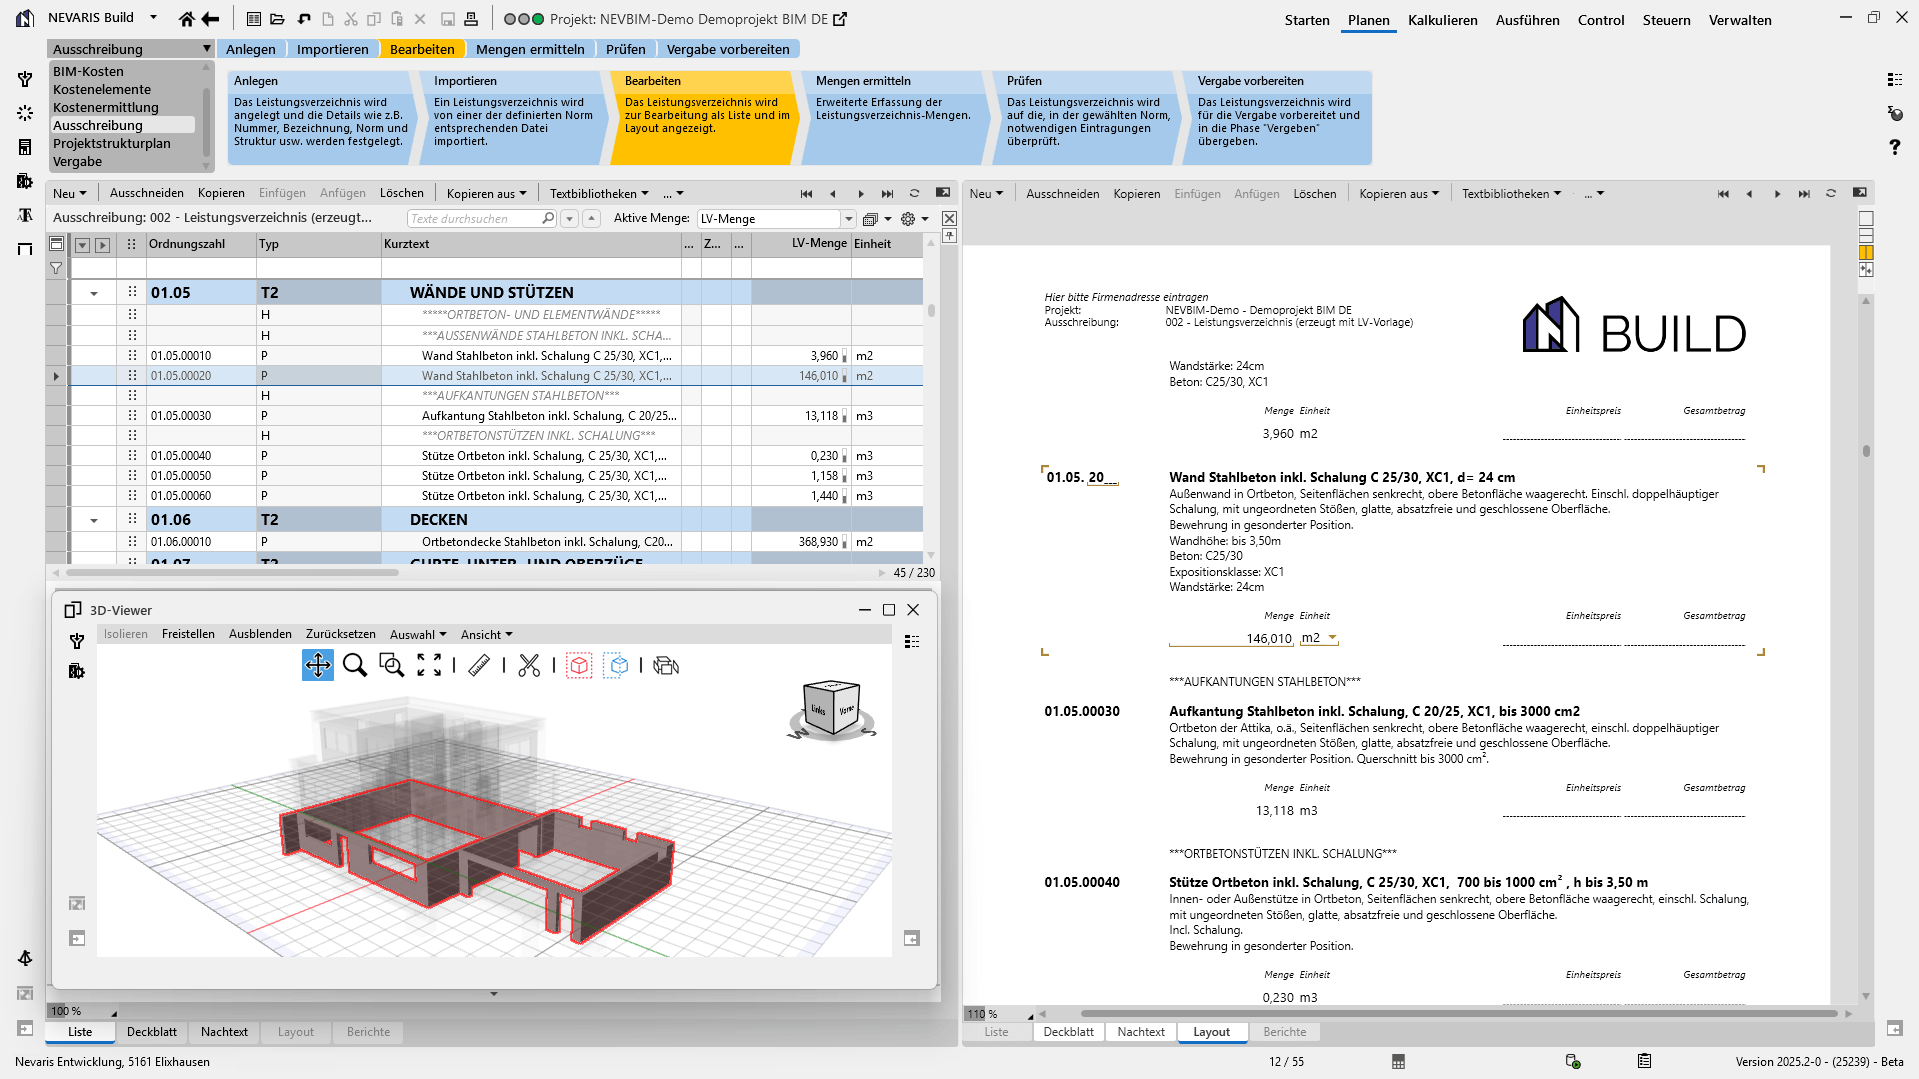This screenshot has height=1079, width=1919.
Task: Go to home via house icon
Action: click(x=186, y=19)
